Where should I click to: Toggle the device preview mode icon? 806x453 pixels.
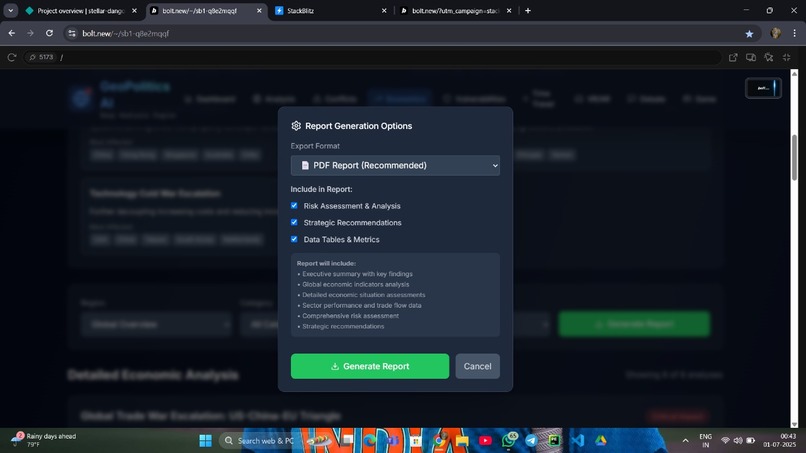point(751,57)
